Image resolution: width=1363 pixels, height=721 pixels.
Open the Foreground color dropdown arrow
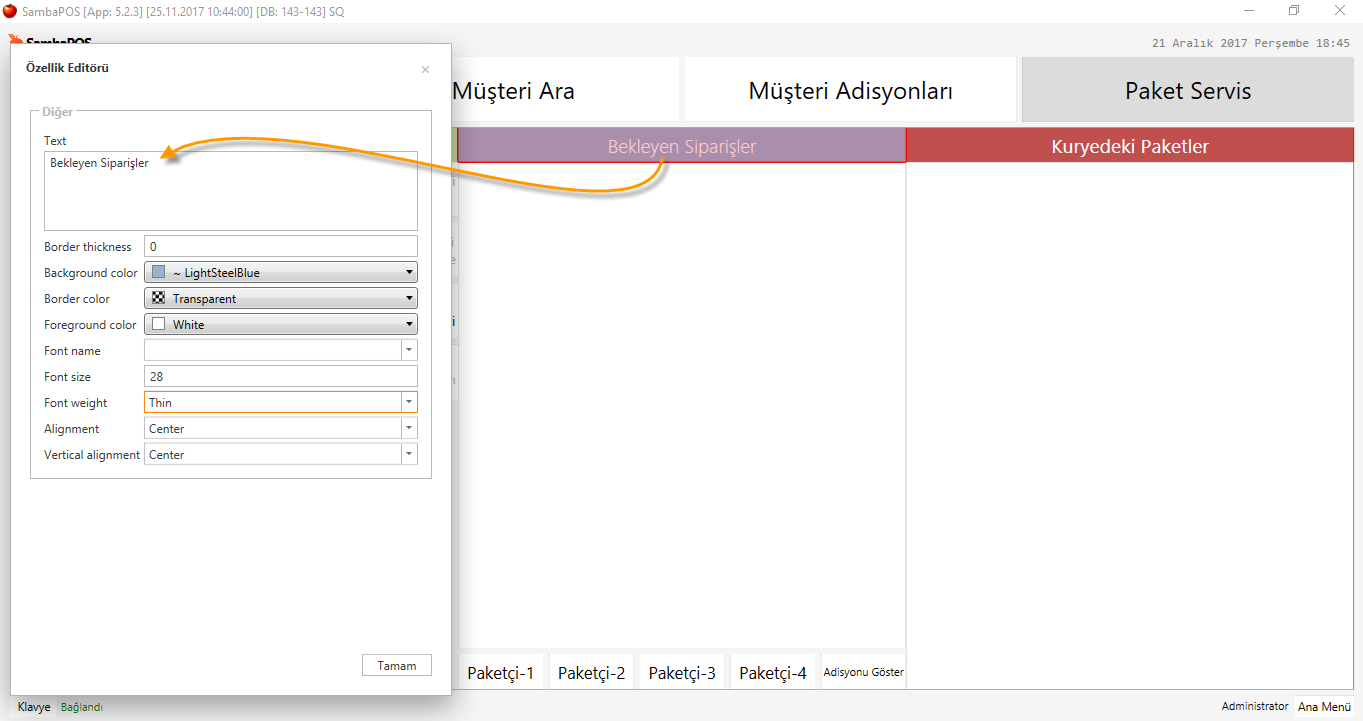[409, 324]
